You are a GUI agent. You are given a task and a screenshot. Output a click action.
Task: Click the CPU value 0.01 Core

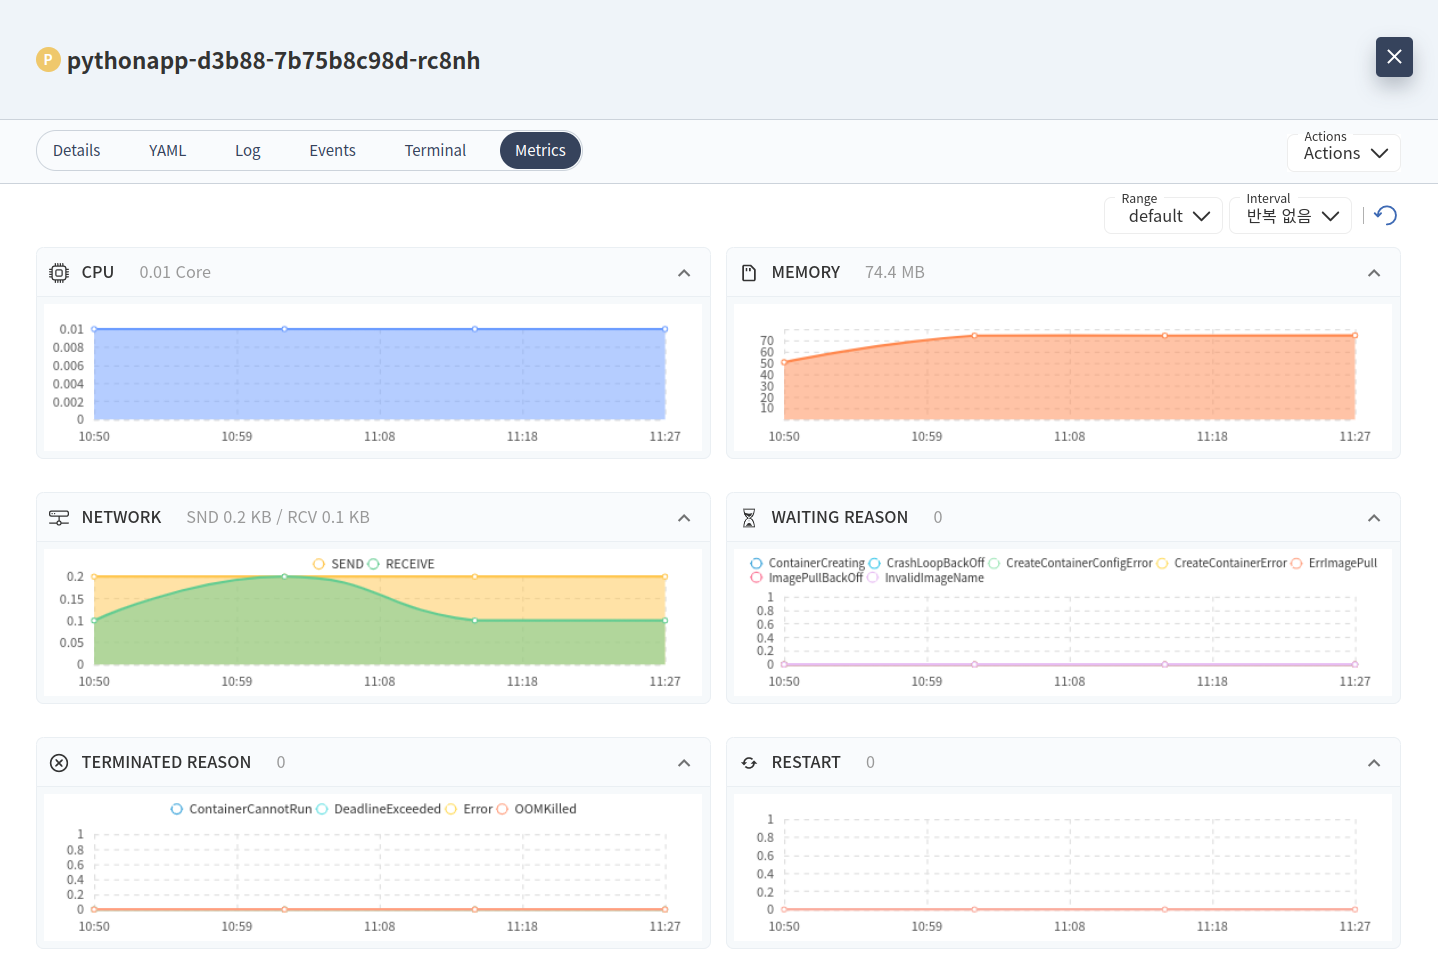[175, 273]
